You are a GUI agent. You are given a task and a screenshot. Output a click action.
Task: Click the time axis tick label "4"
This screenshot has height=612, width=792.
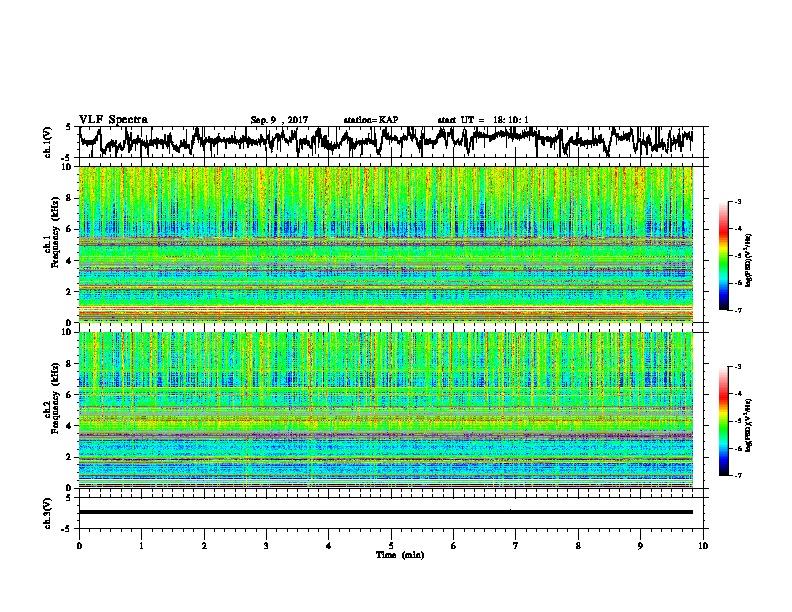(x=329, y=546)
